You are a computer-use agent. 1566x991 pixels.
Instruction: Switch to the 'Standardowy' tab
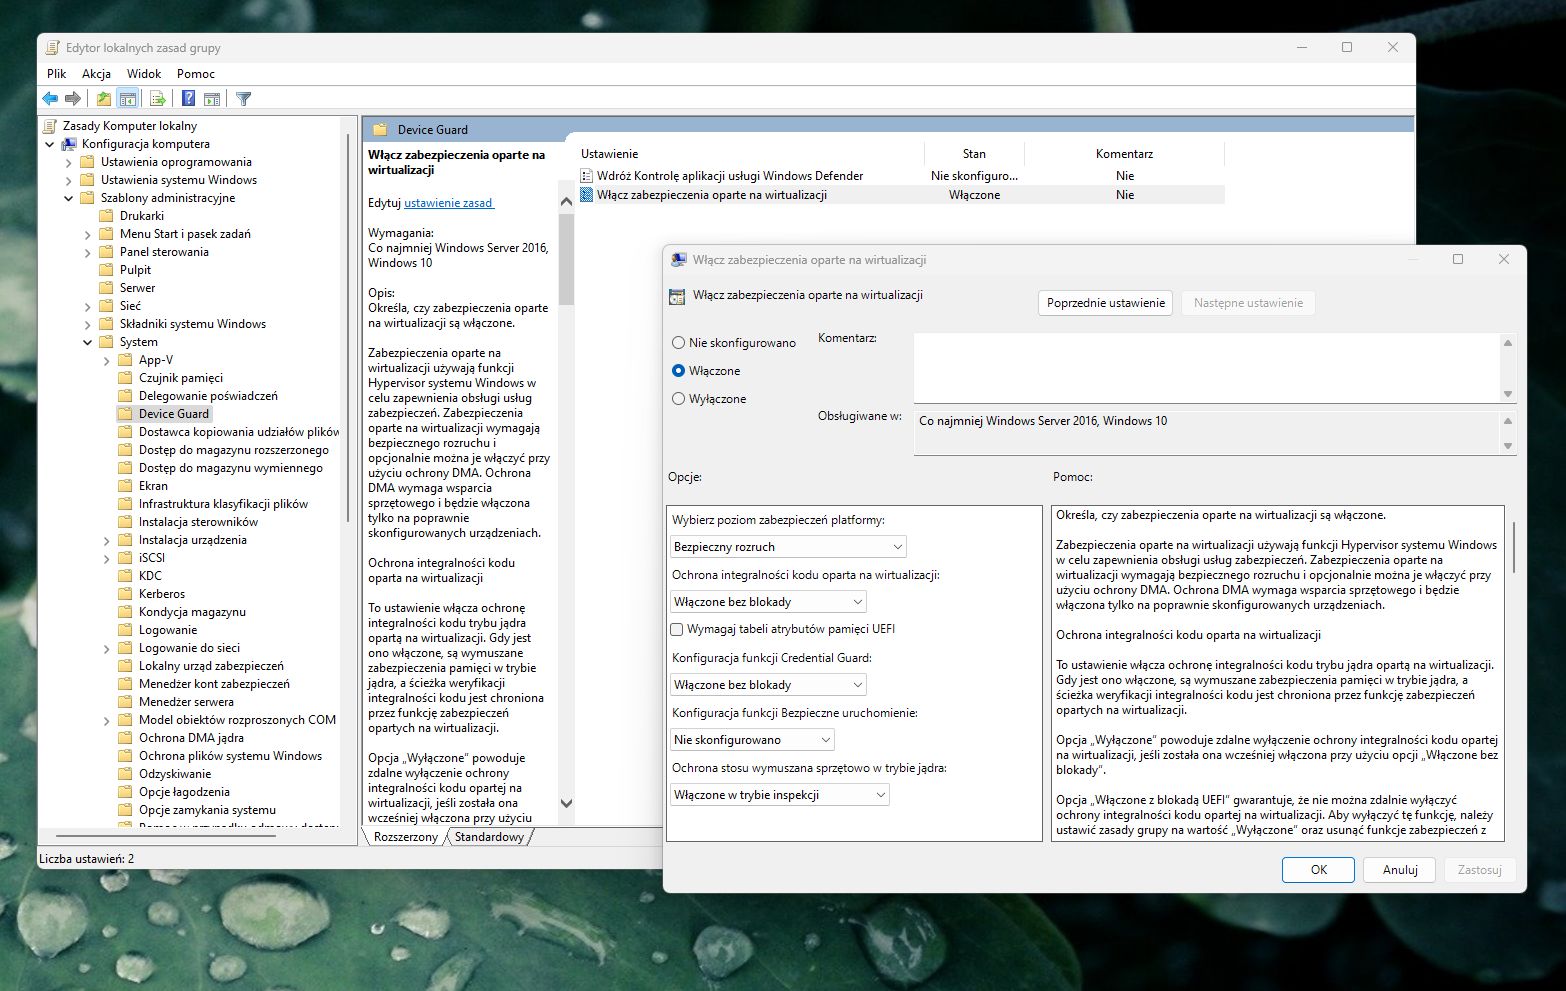(x=489, y=837)
